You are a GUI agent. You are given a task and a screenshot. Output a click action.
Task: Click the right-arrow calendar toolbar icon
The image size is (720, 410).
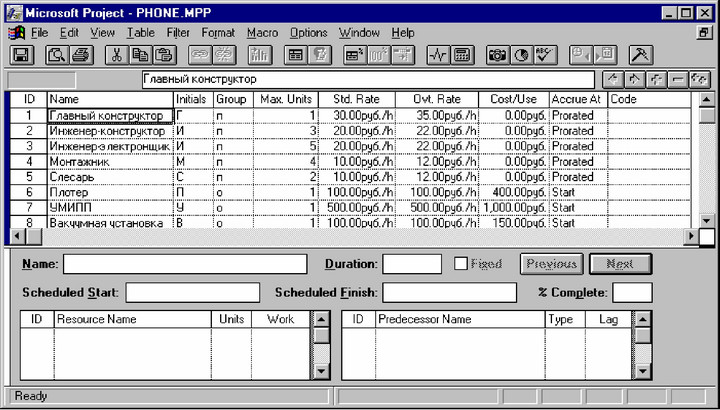click(605, 55)
